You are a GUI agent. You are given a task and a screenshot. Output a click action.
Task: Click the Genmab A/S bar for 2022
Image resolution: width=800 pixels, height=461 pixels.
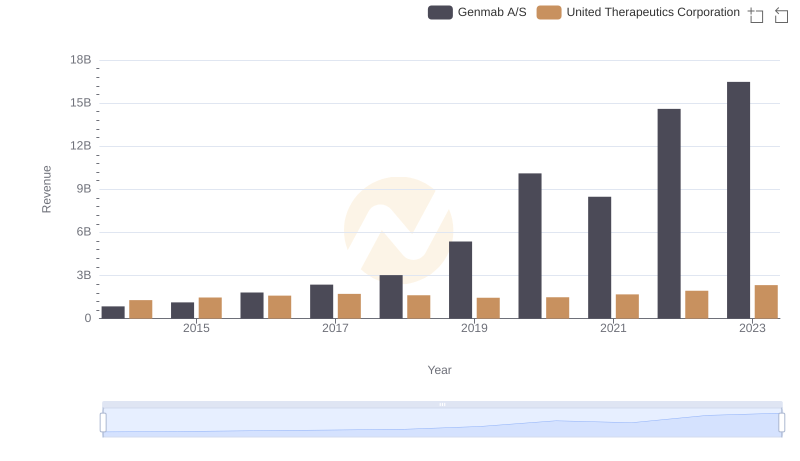[669, 214]
